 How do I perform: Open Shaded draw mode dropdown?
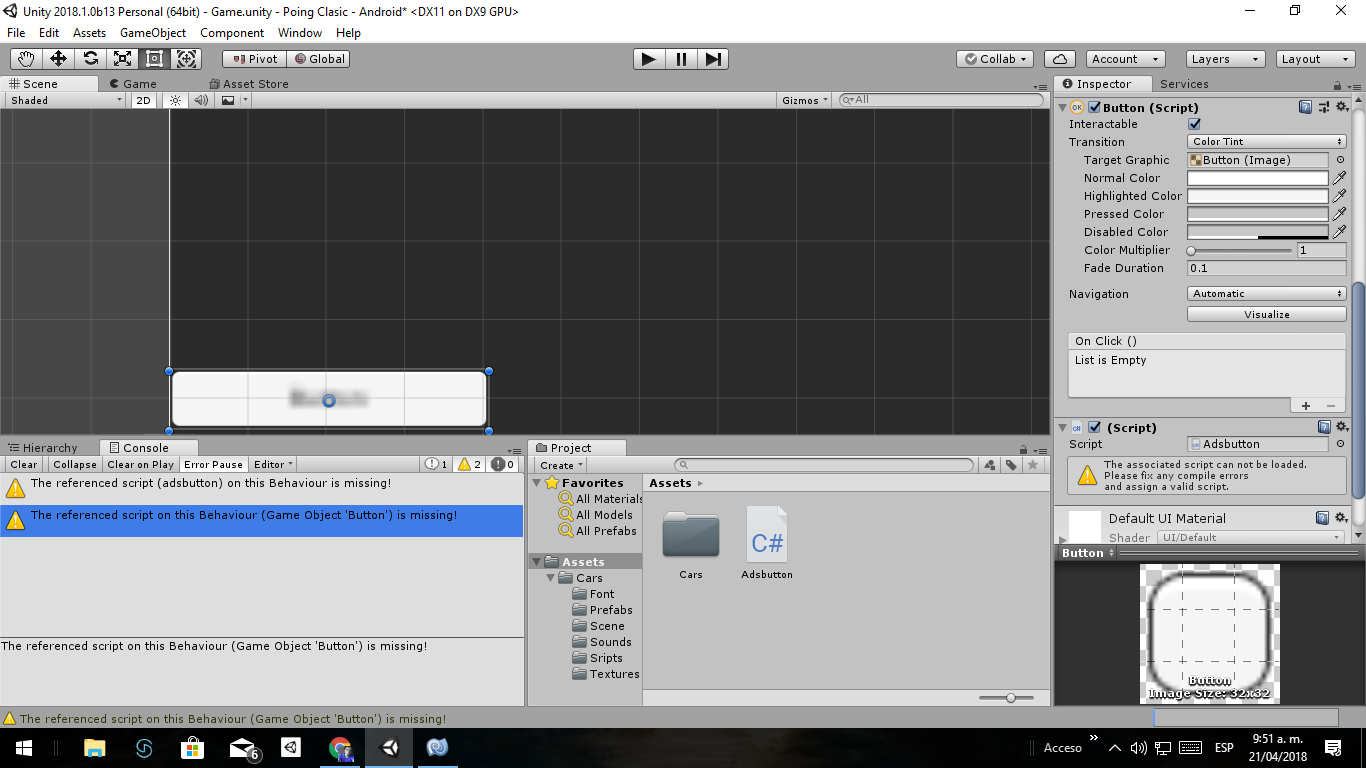tap(66, 100)
